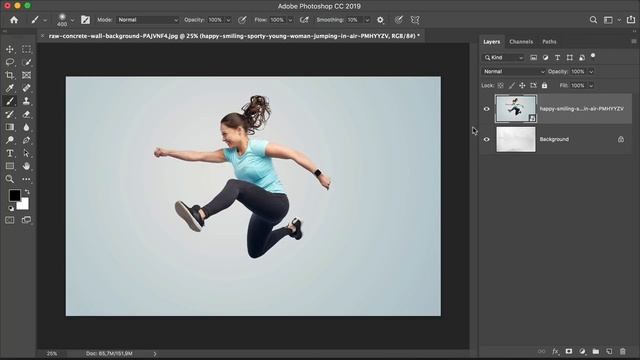The width and height of the screenshot is (640, 360).
Task: Open the layer blend mode dropdown
Action: point(513,72)
